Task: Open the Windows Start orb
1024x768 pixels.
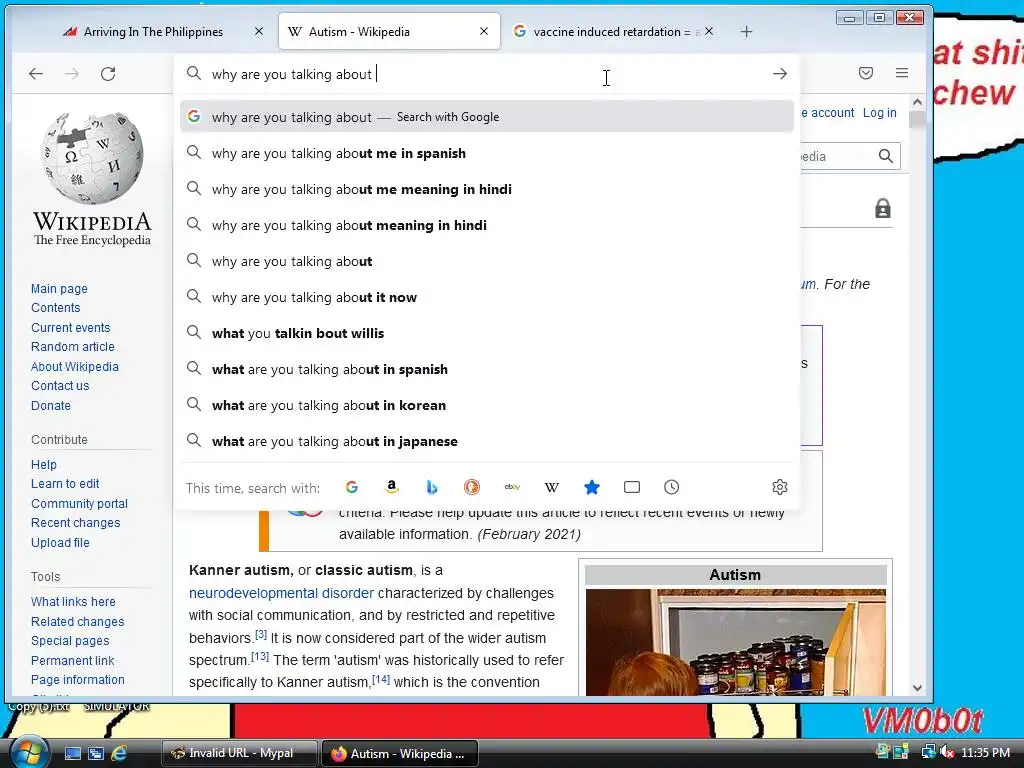Action: click(28, 752)
